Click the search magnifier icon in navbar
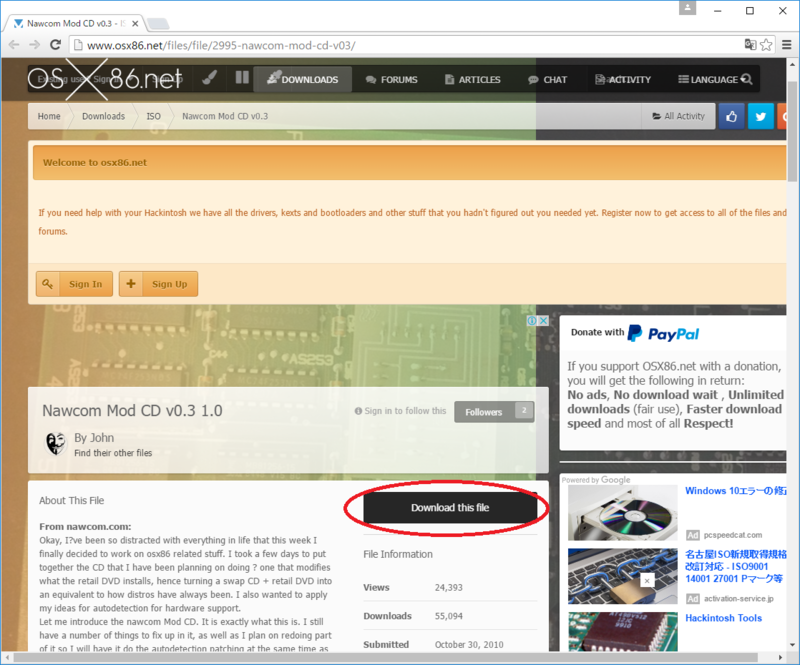 tap(746, 79)
